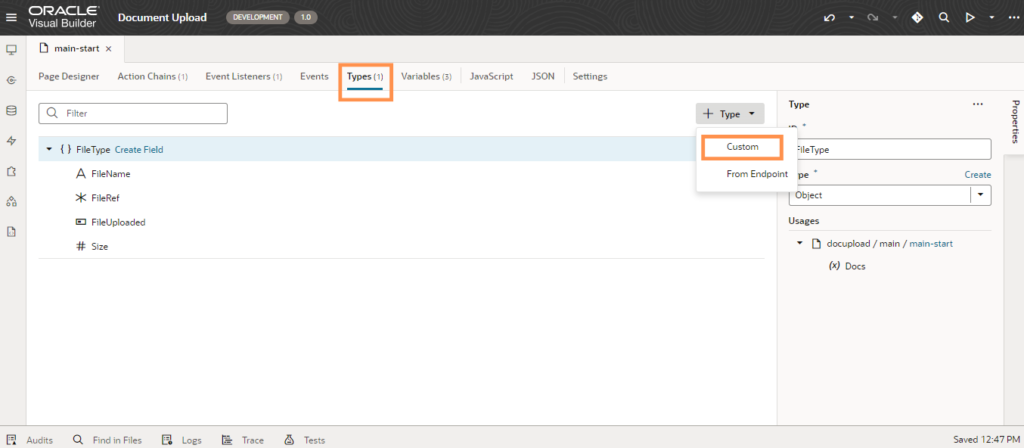Open the Git repository icon

pos(917,18)
